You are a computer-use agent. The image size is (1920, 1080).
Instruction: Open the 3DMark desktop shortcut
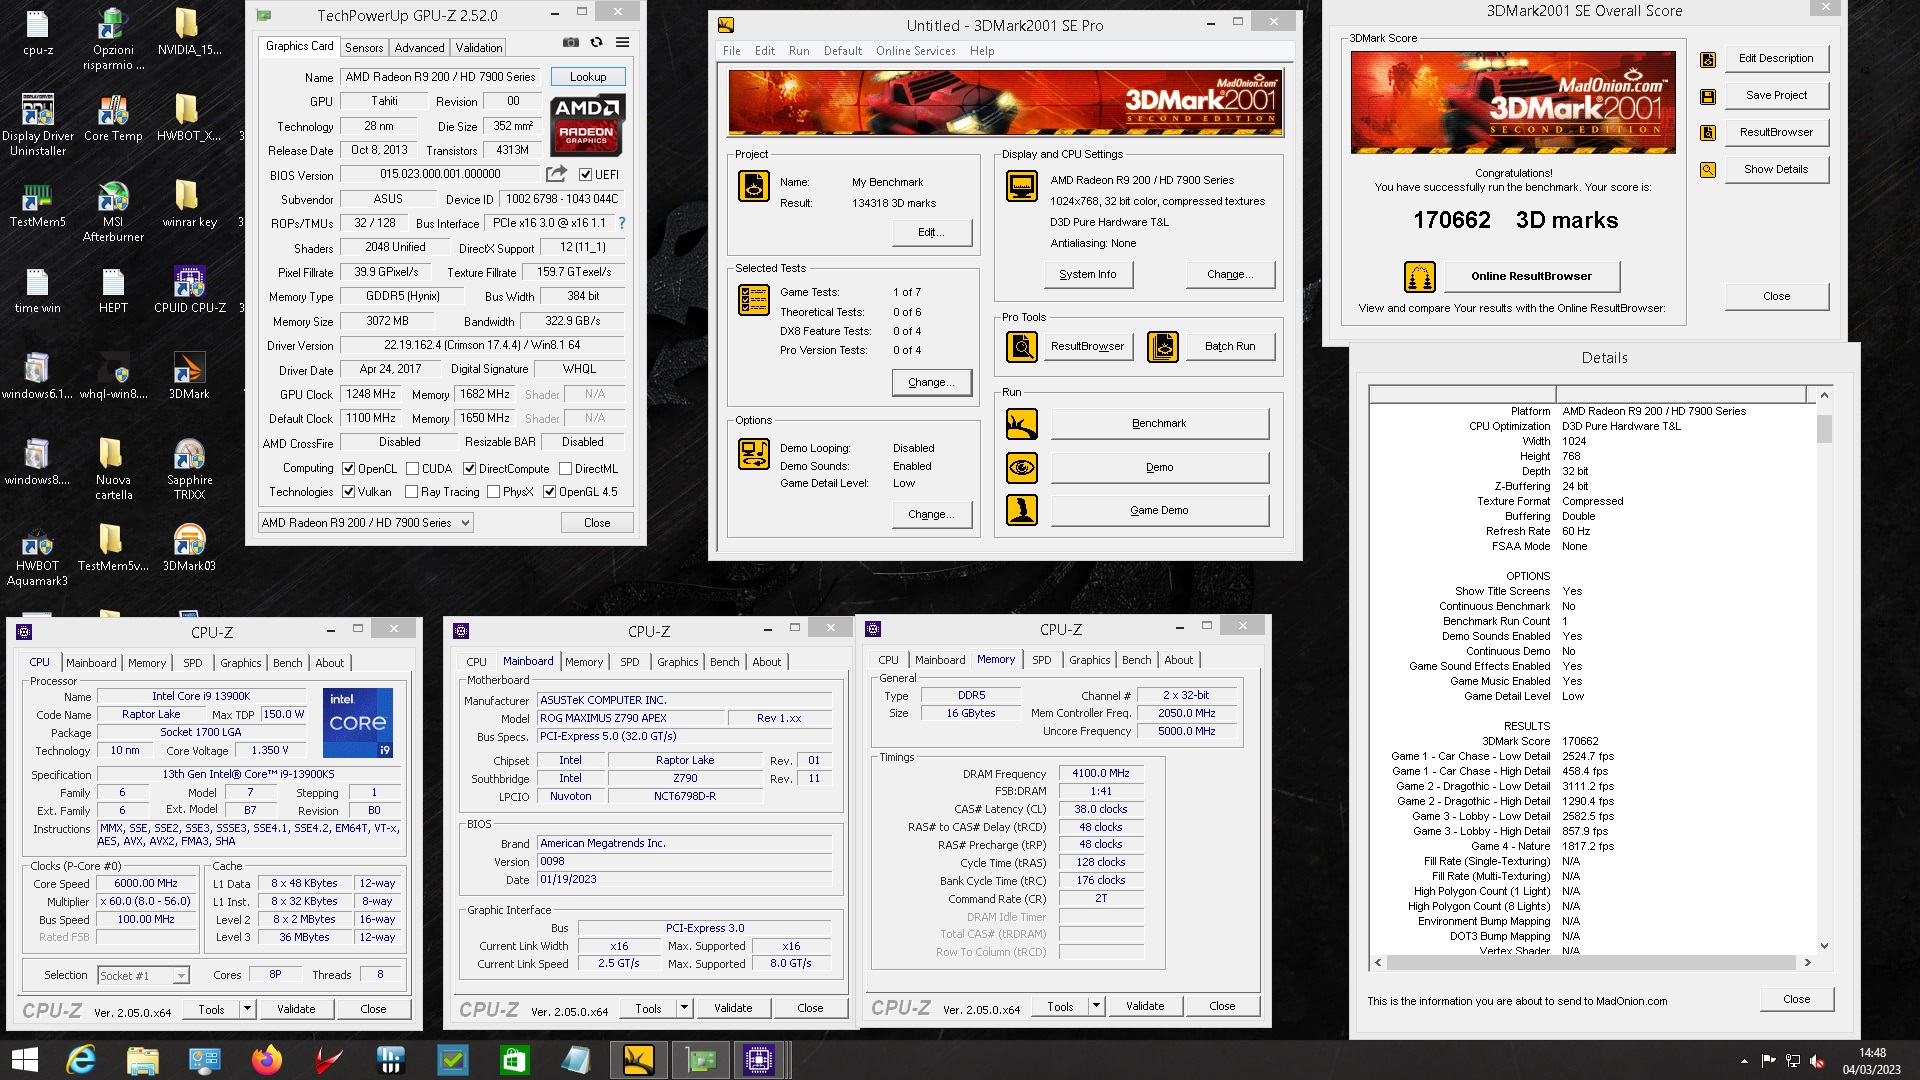[x=189, y=376]
